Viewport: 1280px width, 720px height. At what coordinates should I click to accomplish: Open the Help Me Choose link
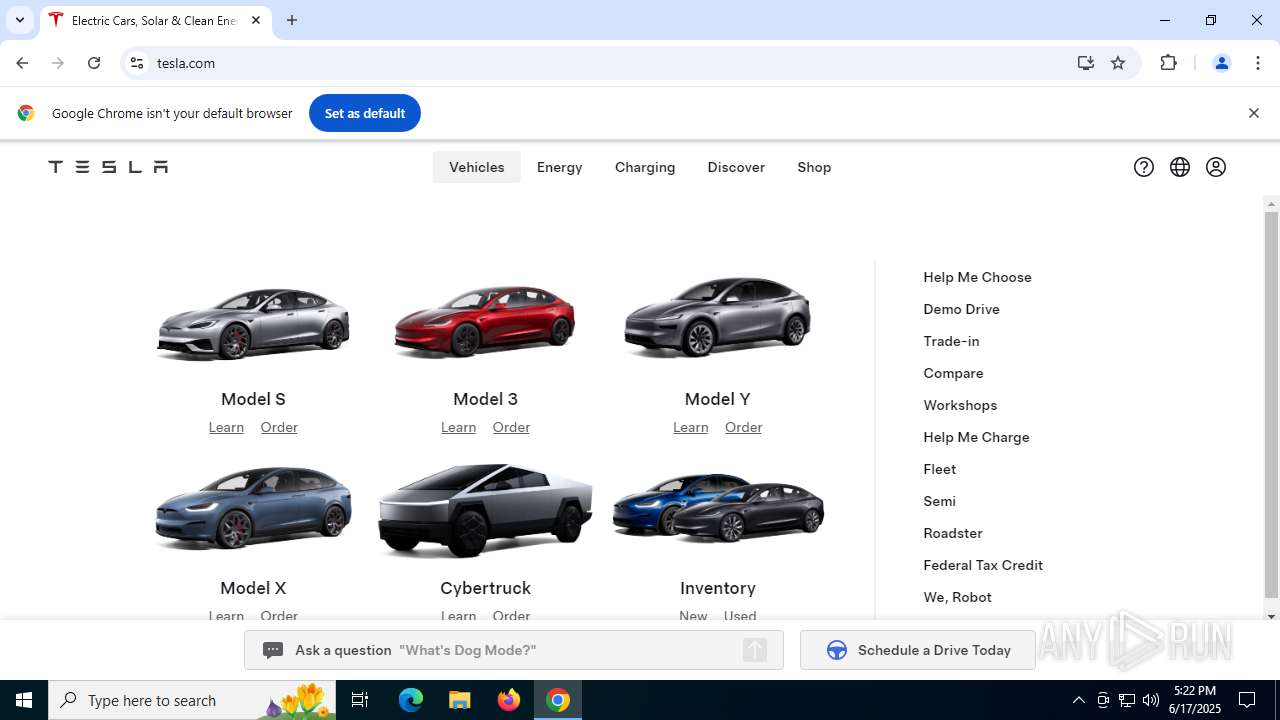(977, 277)
